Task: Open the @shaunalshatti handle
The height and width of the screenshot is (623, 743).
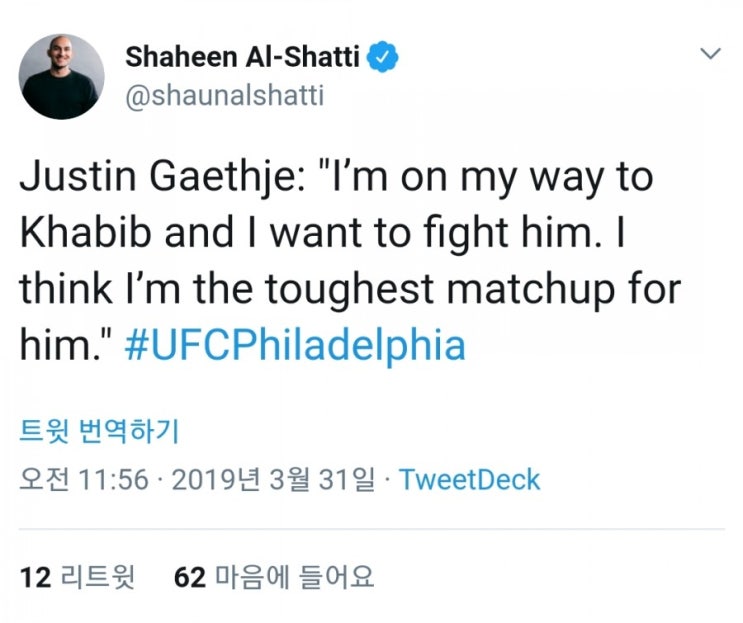Action: click(225, 95)
